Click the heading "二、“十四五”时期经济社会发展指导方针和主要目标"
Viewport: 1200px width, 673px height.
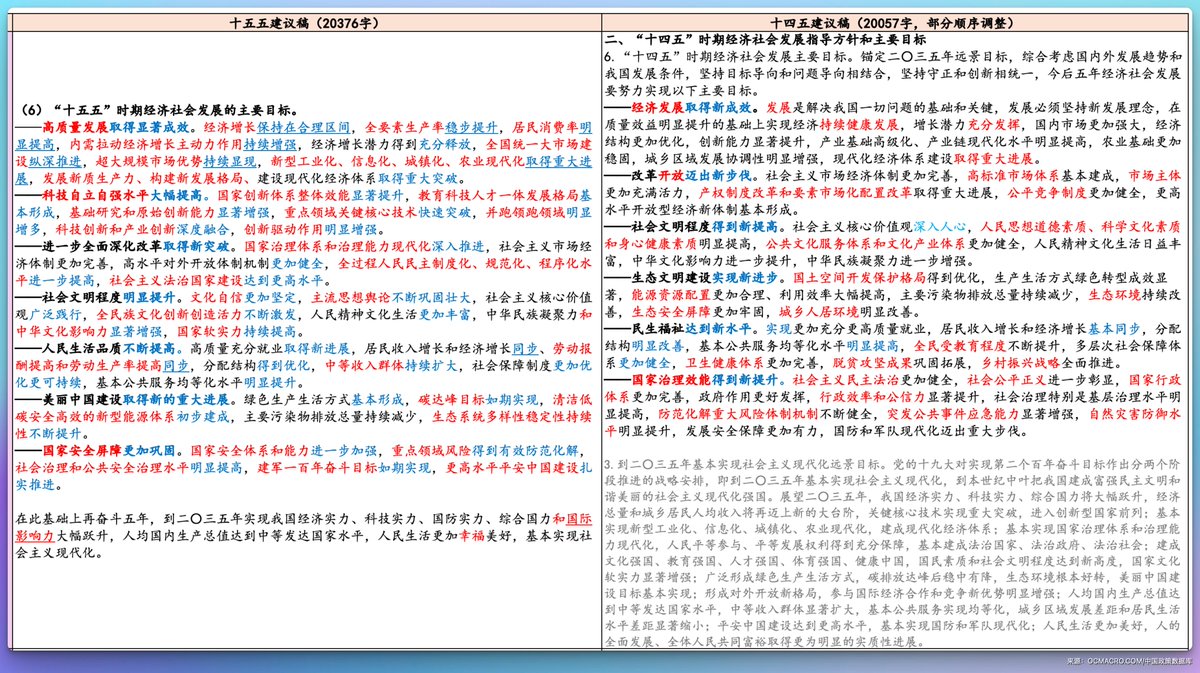764,39
